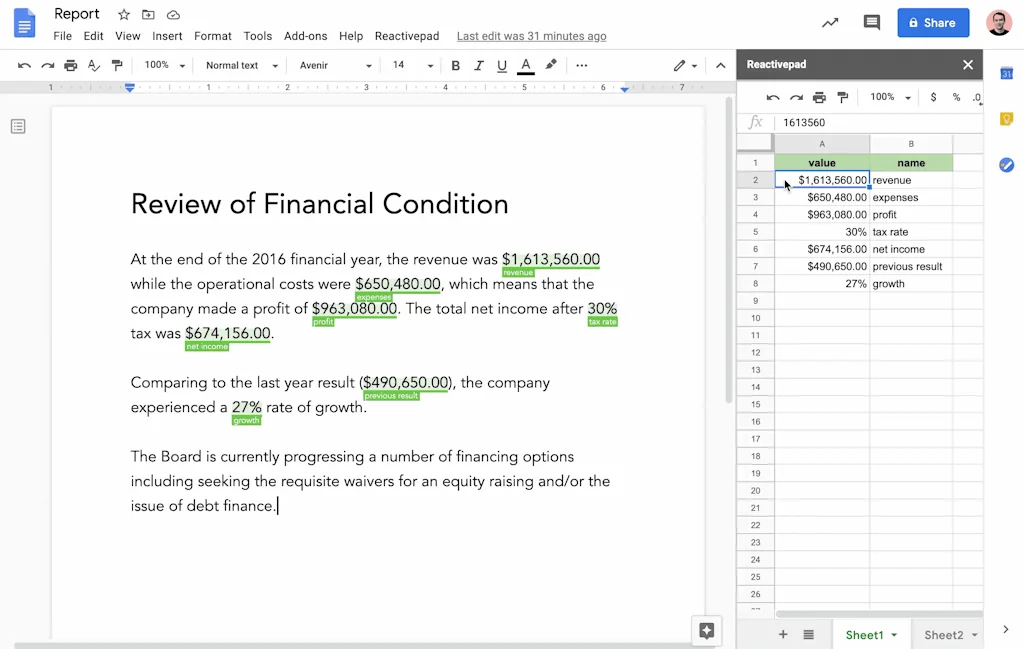Image resolution: width=1024 pixels, height=649 pixels.
Task: Enable underline formatting
Action: click(x=500, y=64)
